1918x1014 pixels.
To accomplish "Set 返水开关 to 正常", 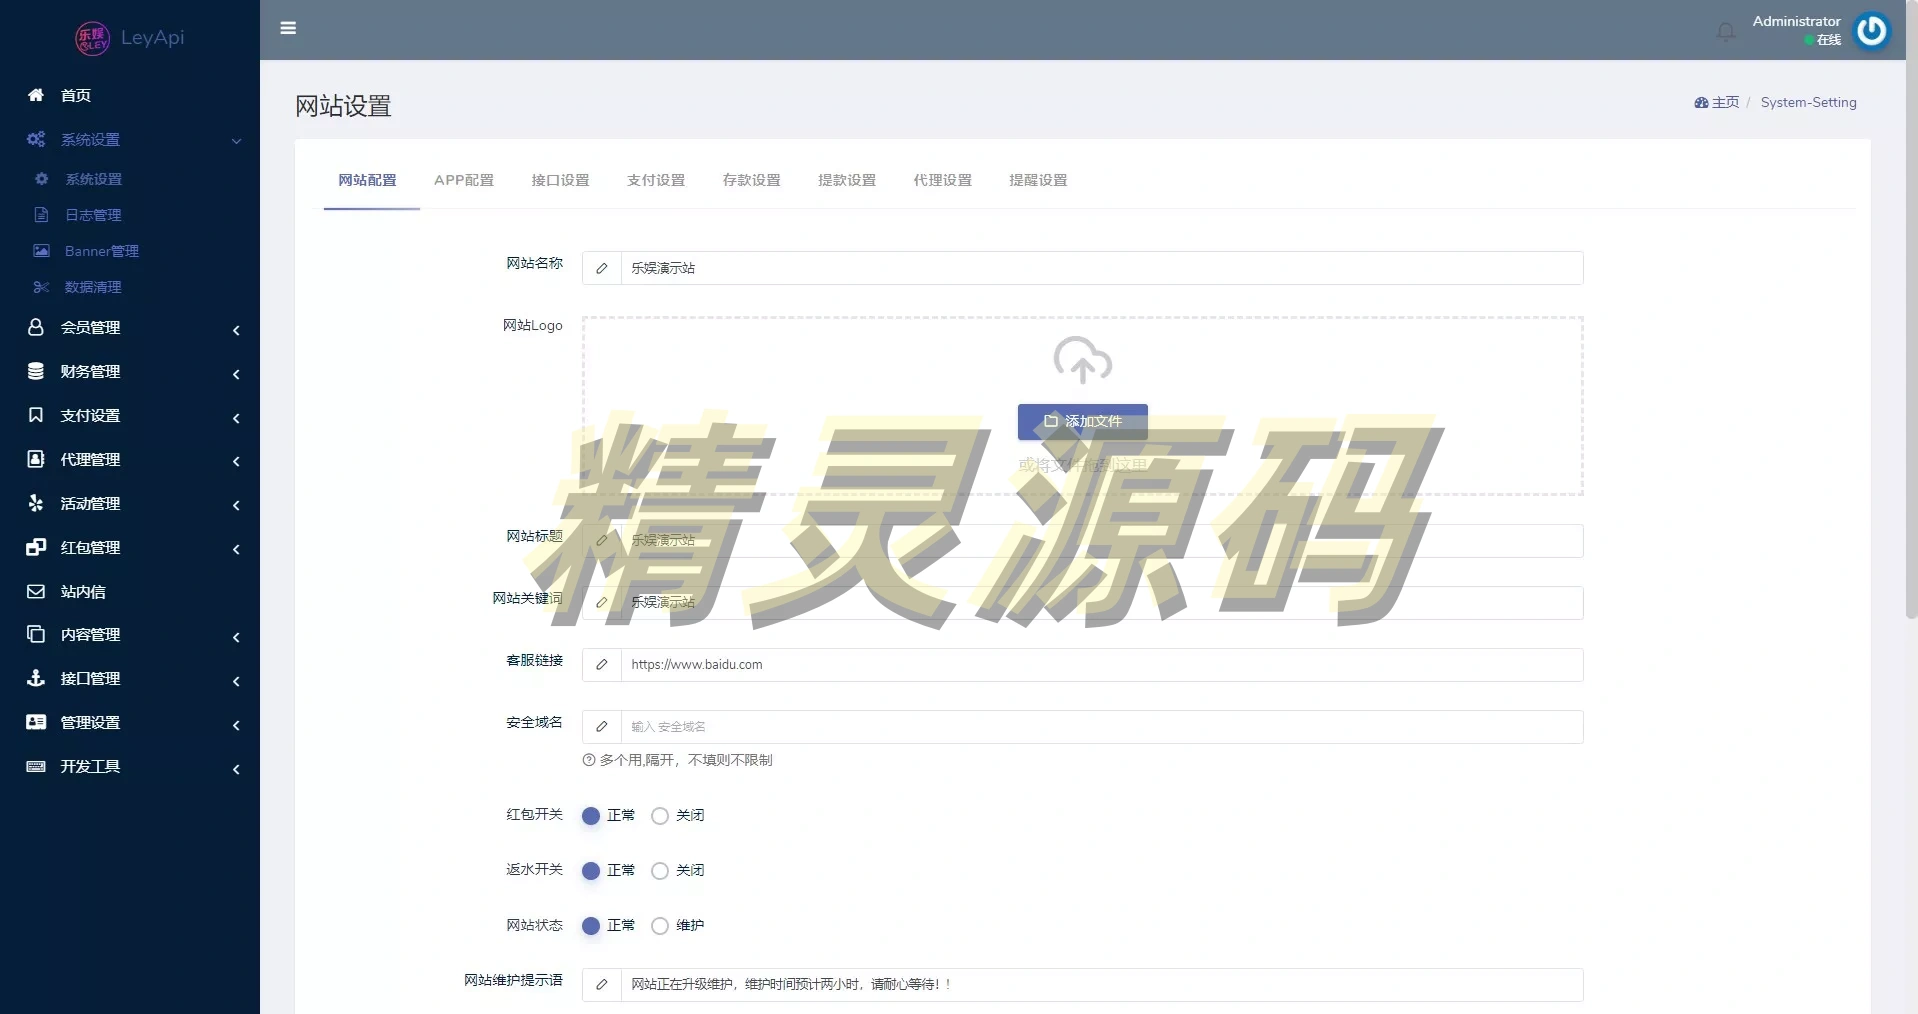I will [591, 871].
